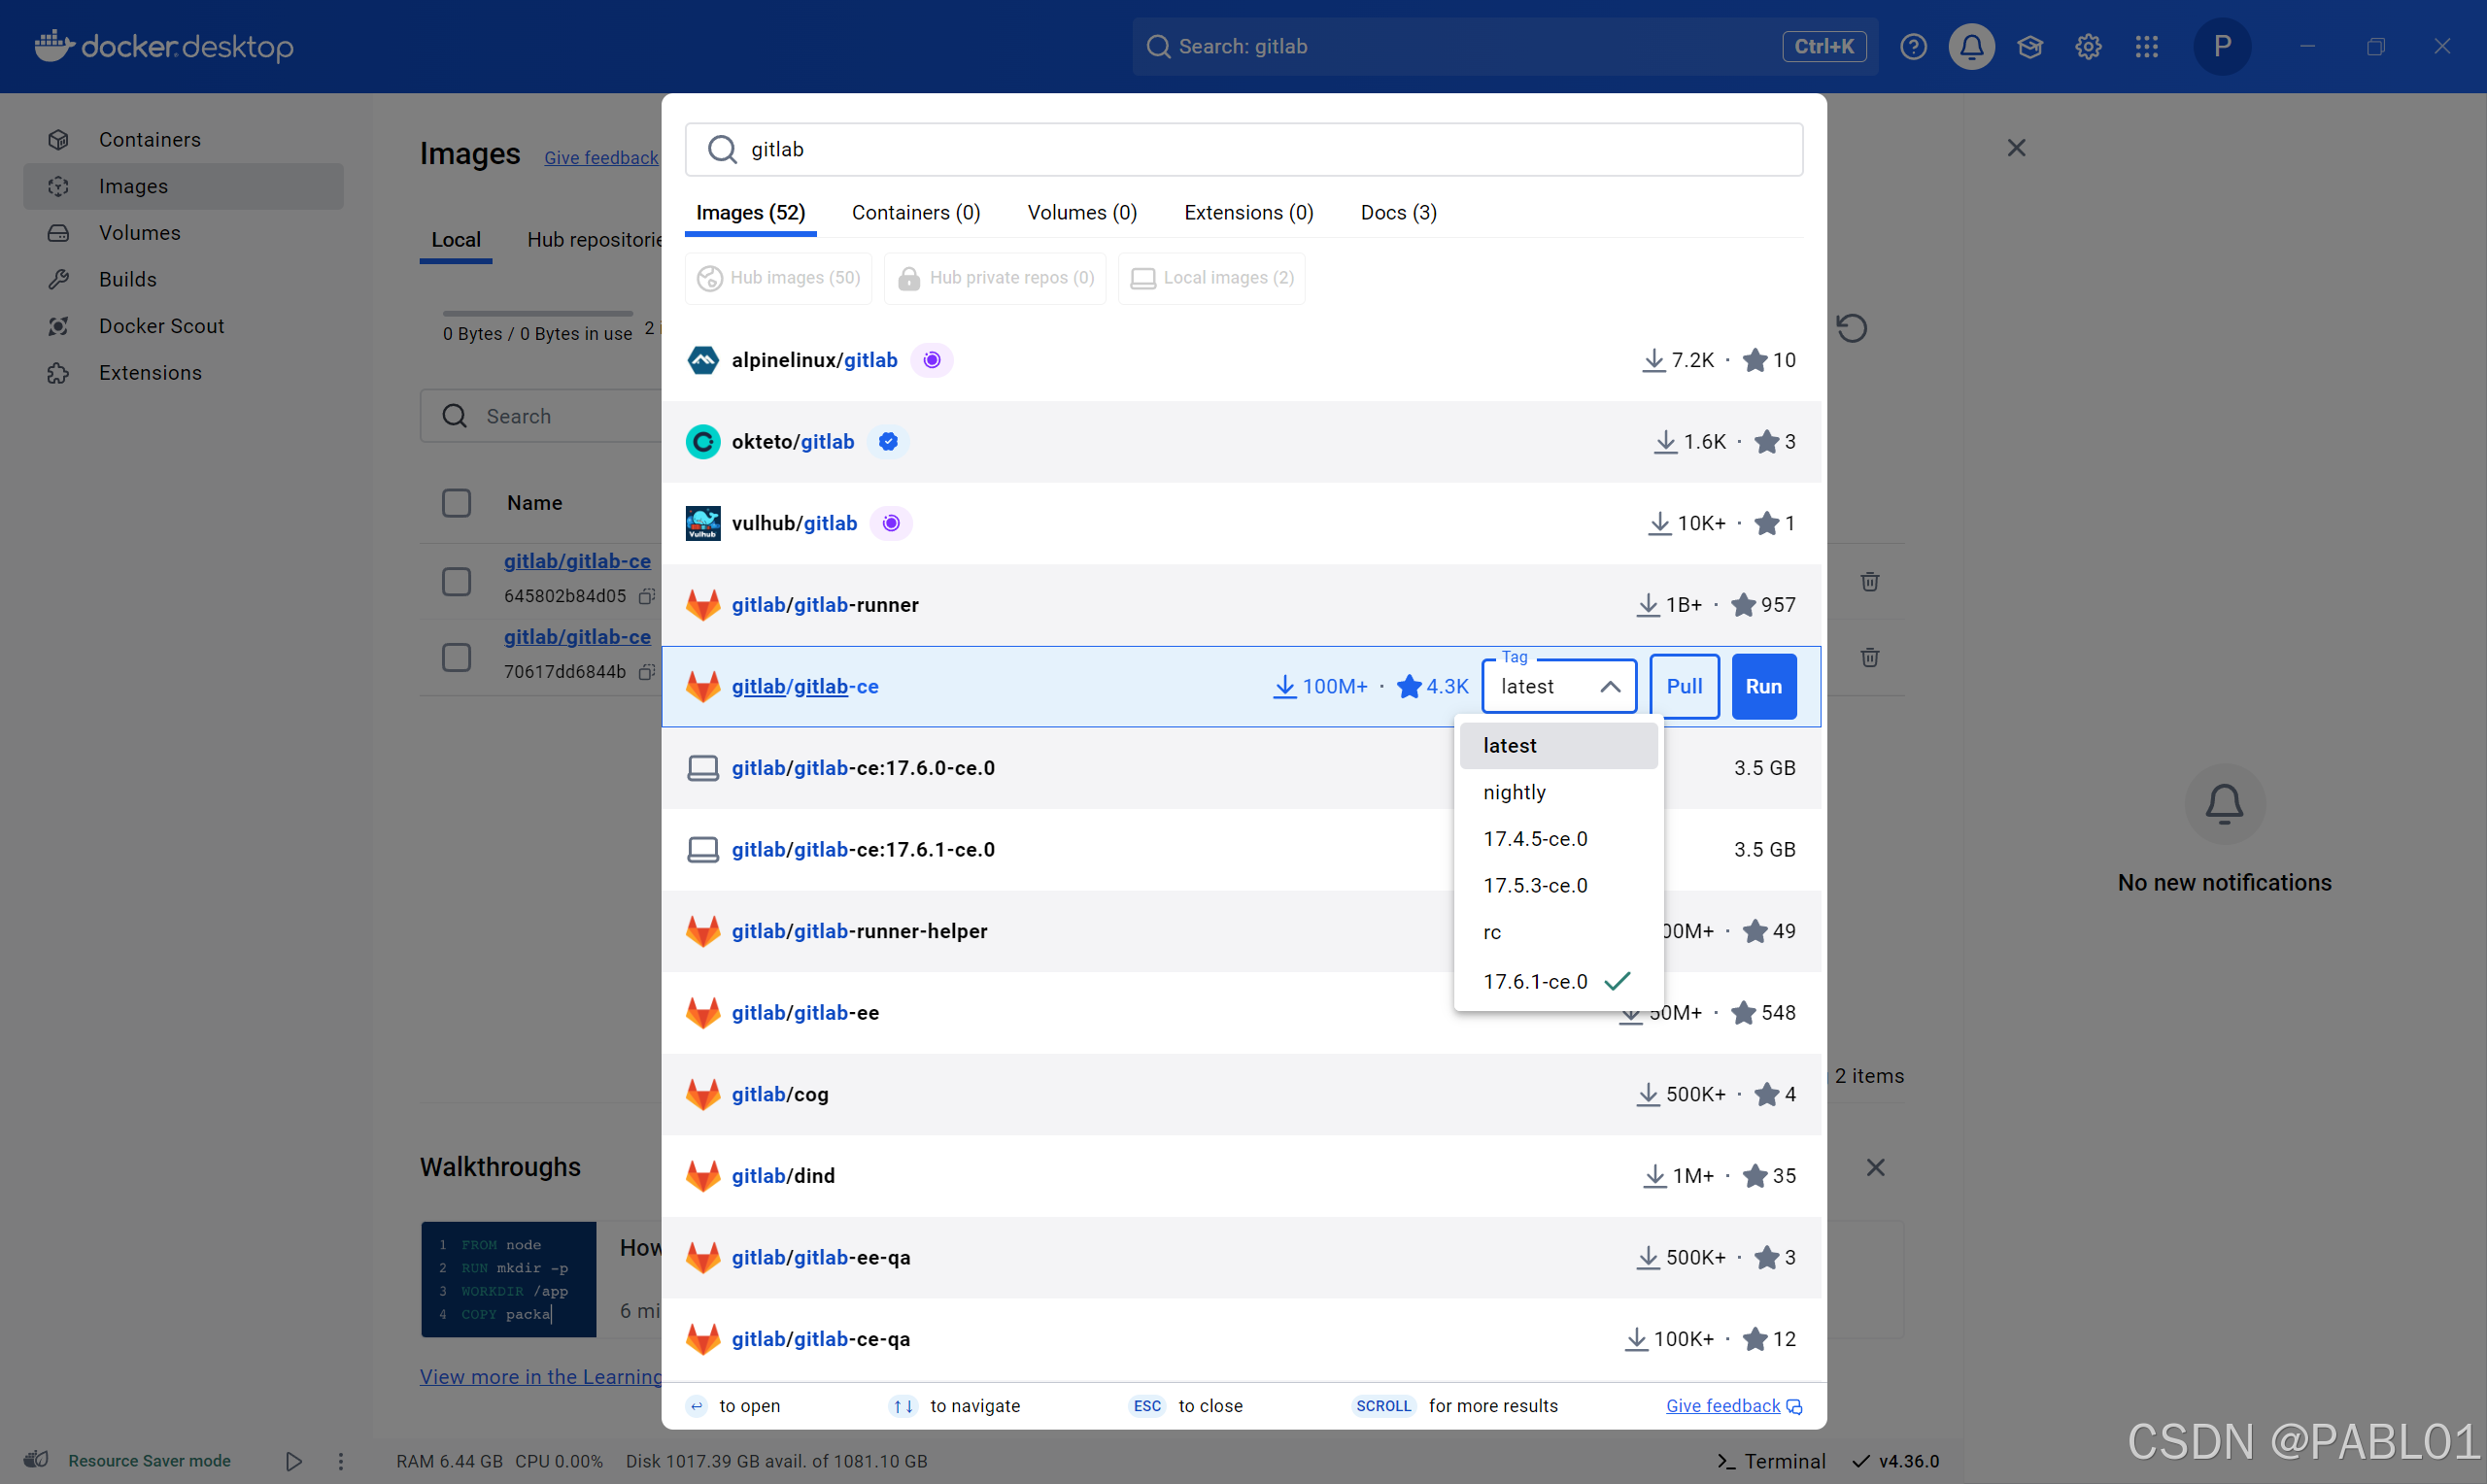2487x1484 pixels.
Task: Open the apps grid icon
Action: point(2146,46)
